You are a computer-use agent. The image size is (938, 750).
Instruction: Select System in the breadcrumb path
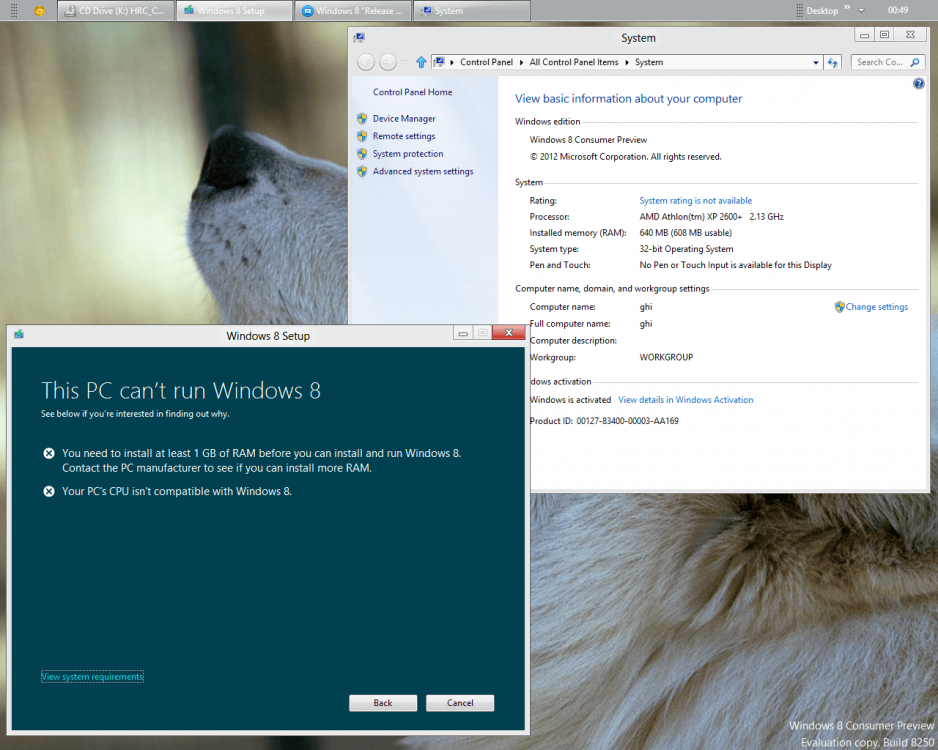pyautogui.click(x=649, y=62)
